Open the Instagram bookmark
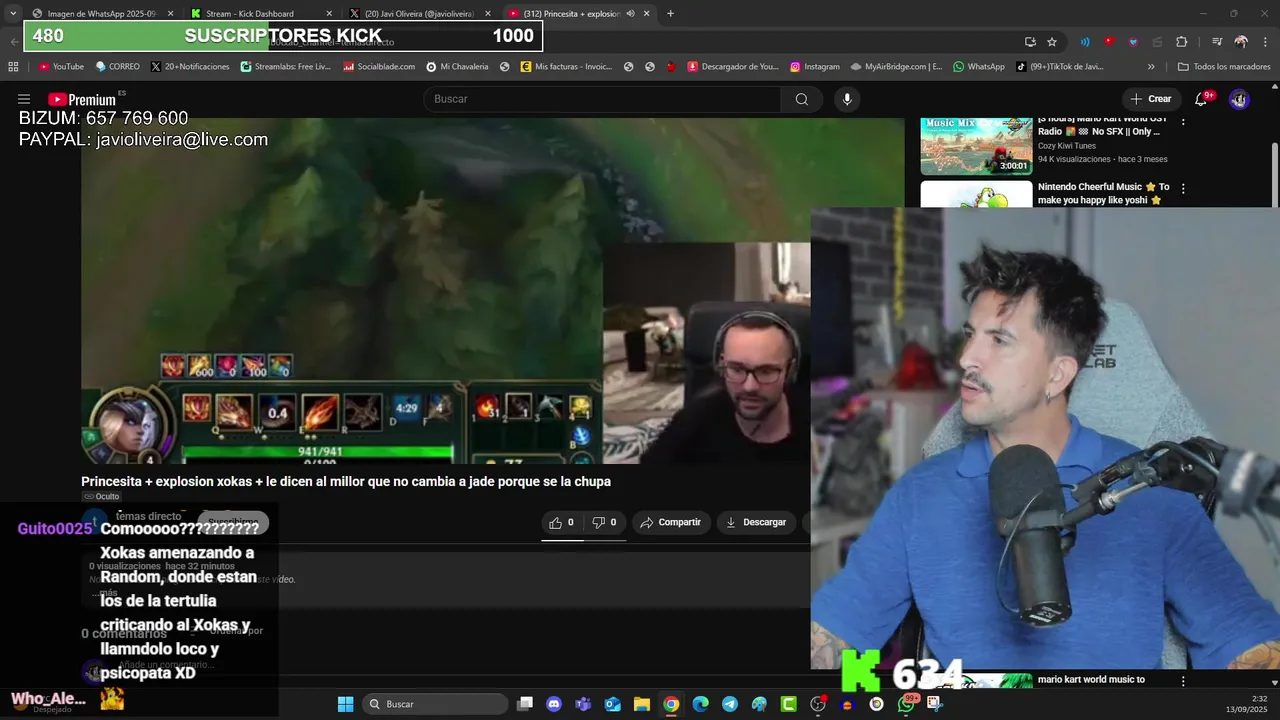 (814, 67)
